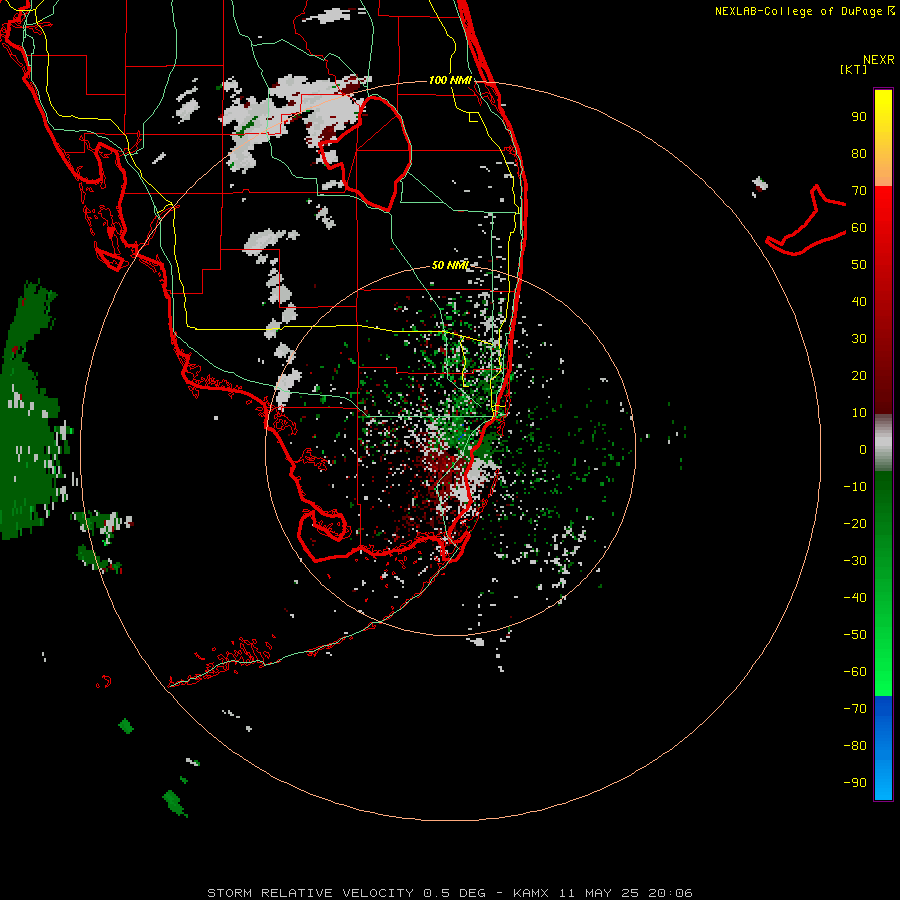Click the 100 NMI range ring label
This screenshot has height=900, width=900.
(x=450, y=80)
